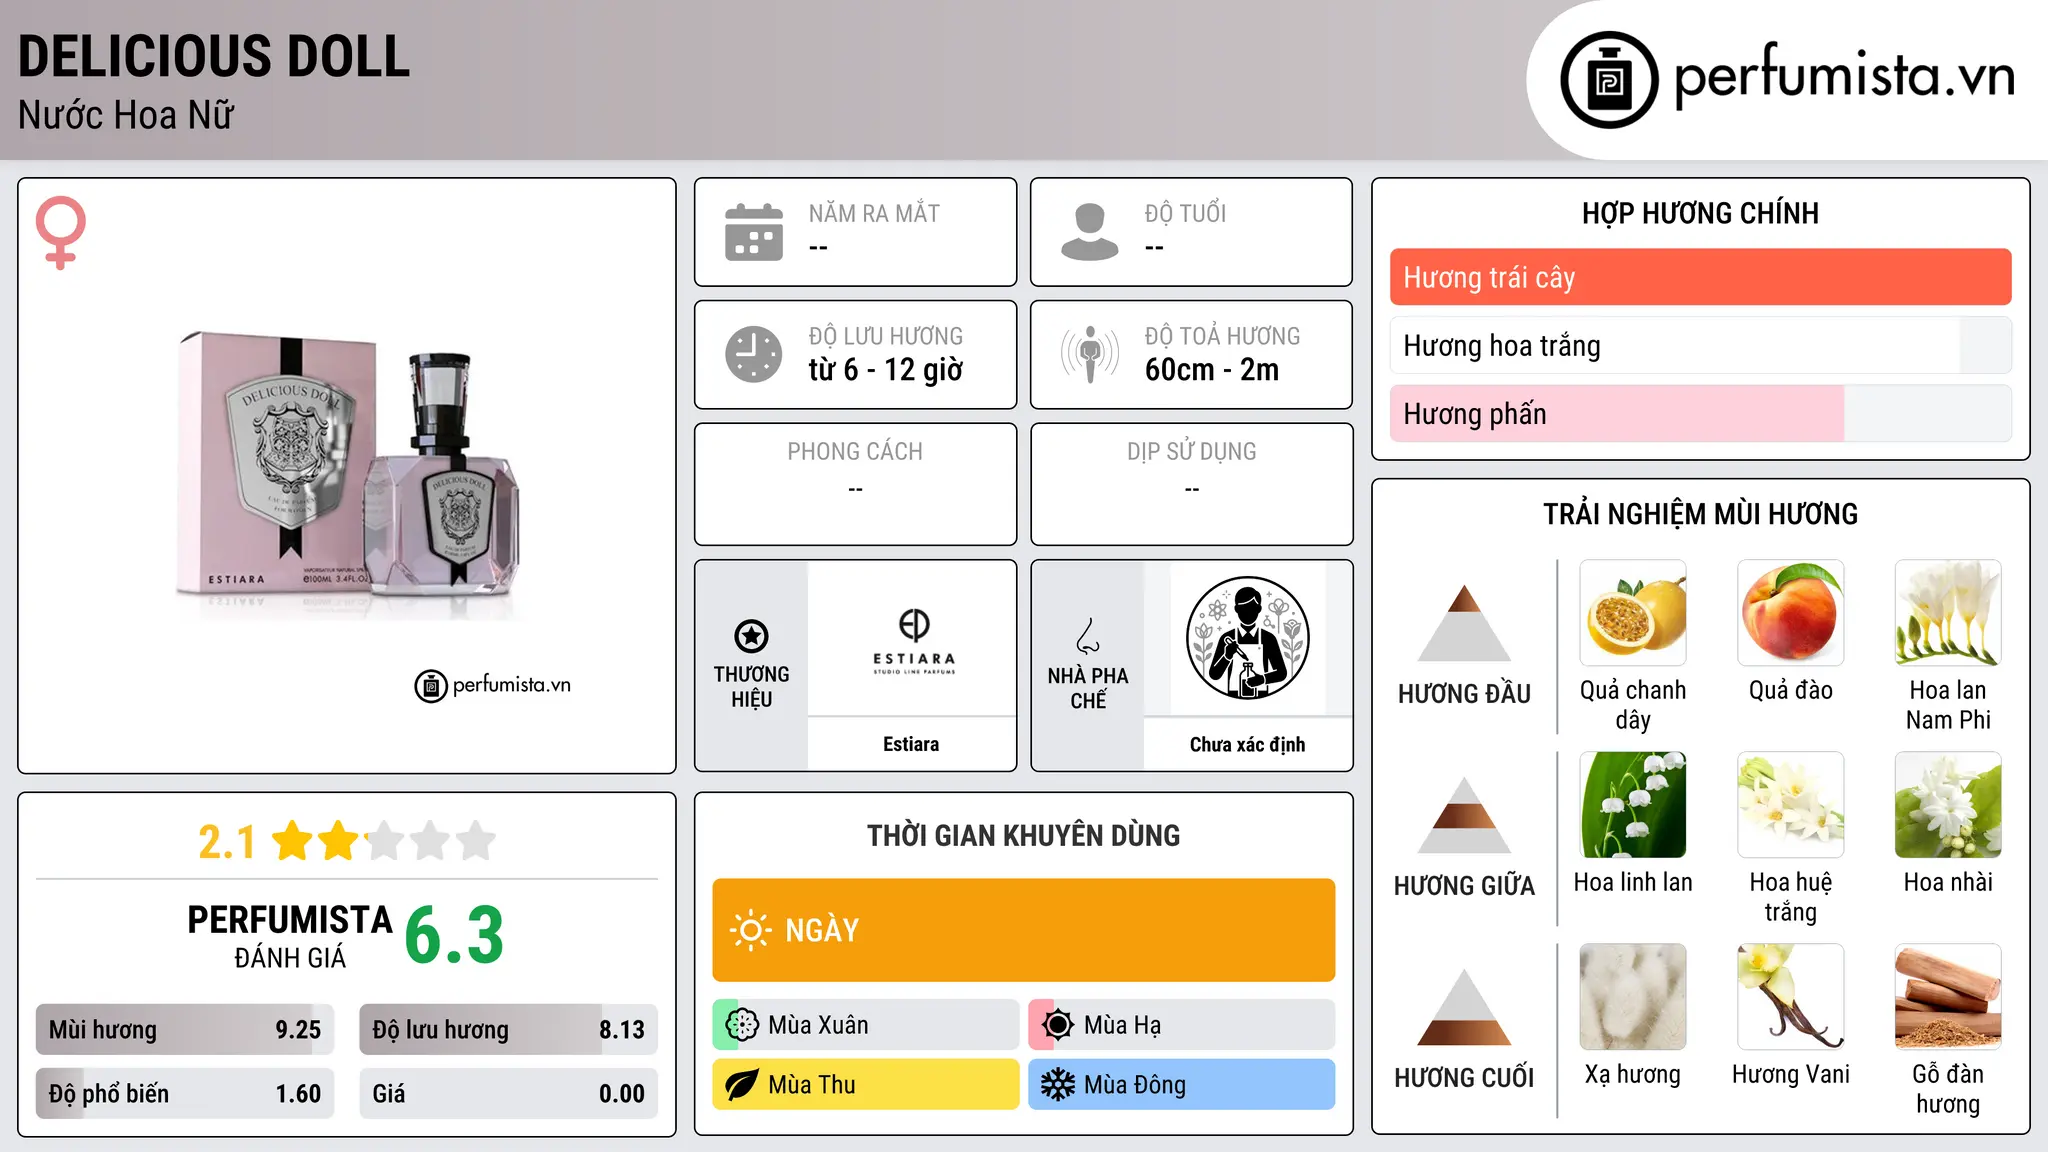Click the Estiara brand name link
Screen dimensions: 2048x1152
[x=911, y=744]
